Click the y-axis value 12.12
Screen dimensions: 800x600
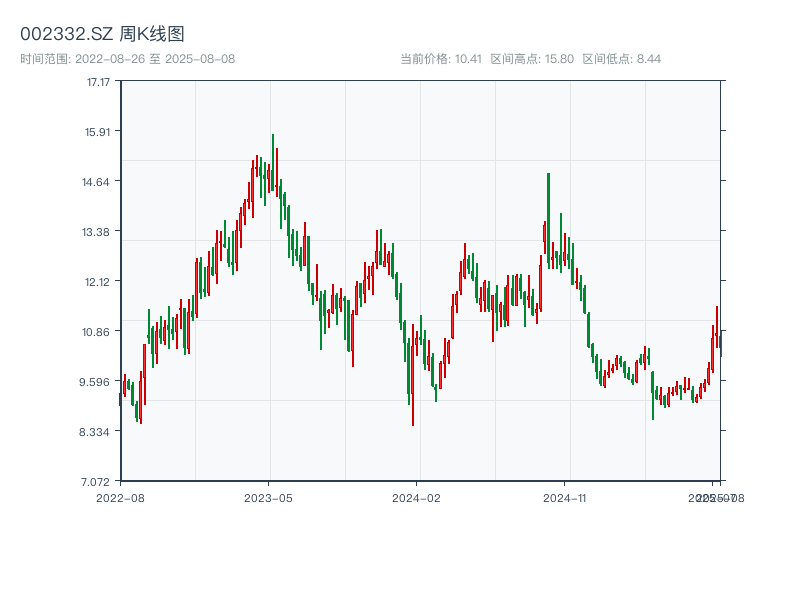pos(97,282)
